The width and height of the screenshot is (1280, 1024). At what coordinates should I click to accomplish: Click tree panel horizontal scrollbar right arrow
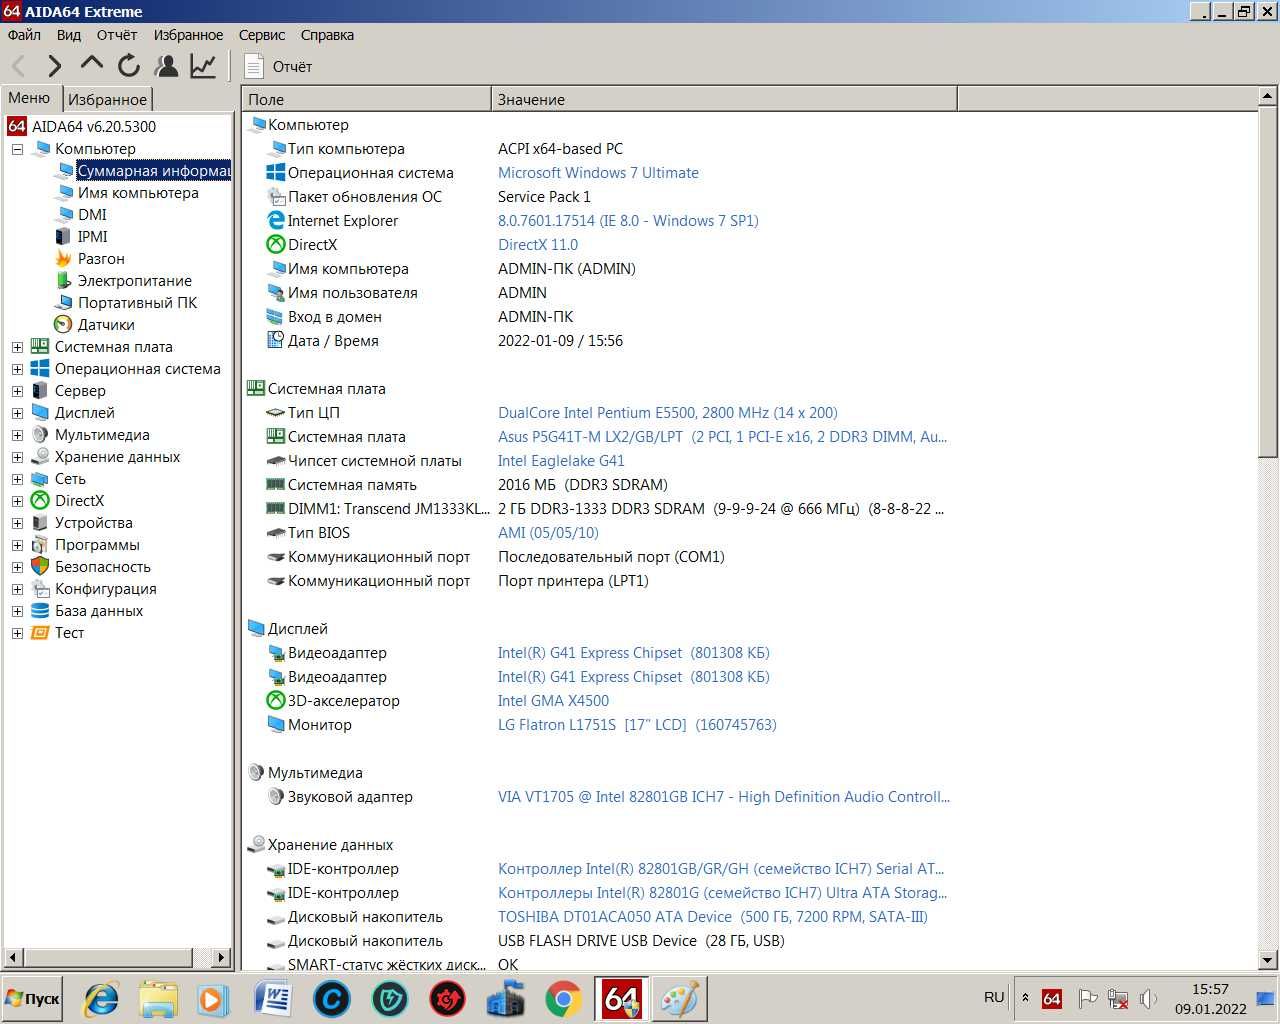pyautogui.click(x=222, y=957)
